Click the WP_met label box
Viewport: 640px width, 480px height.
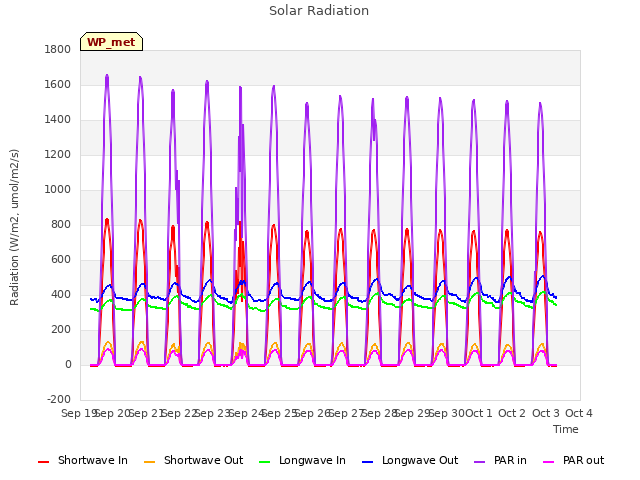coord(111,42)
